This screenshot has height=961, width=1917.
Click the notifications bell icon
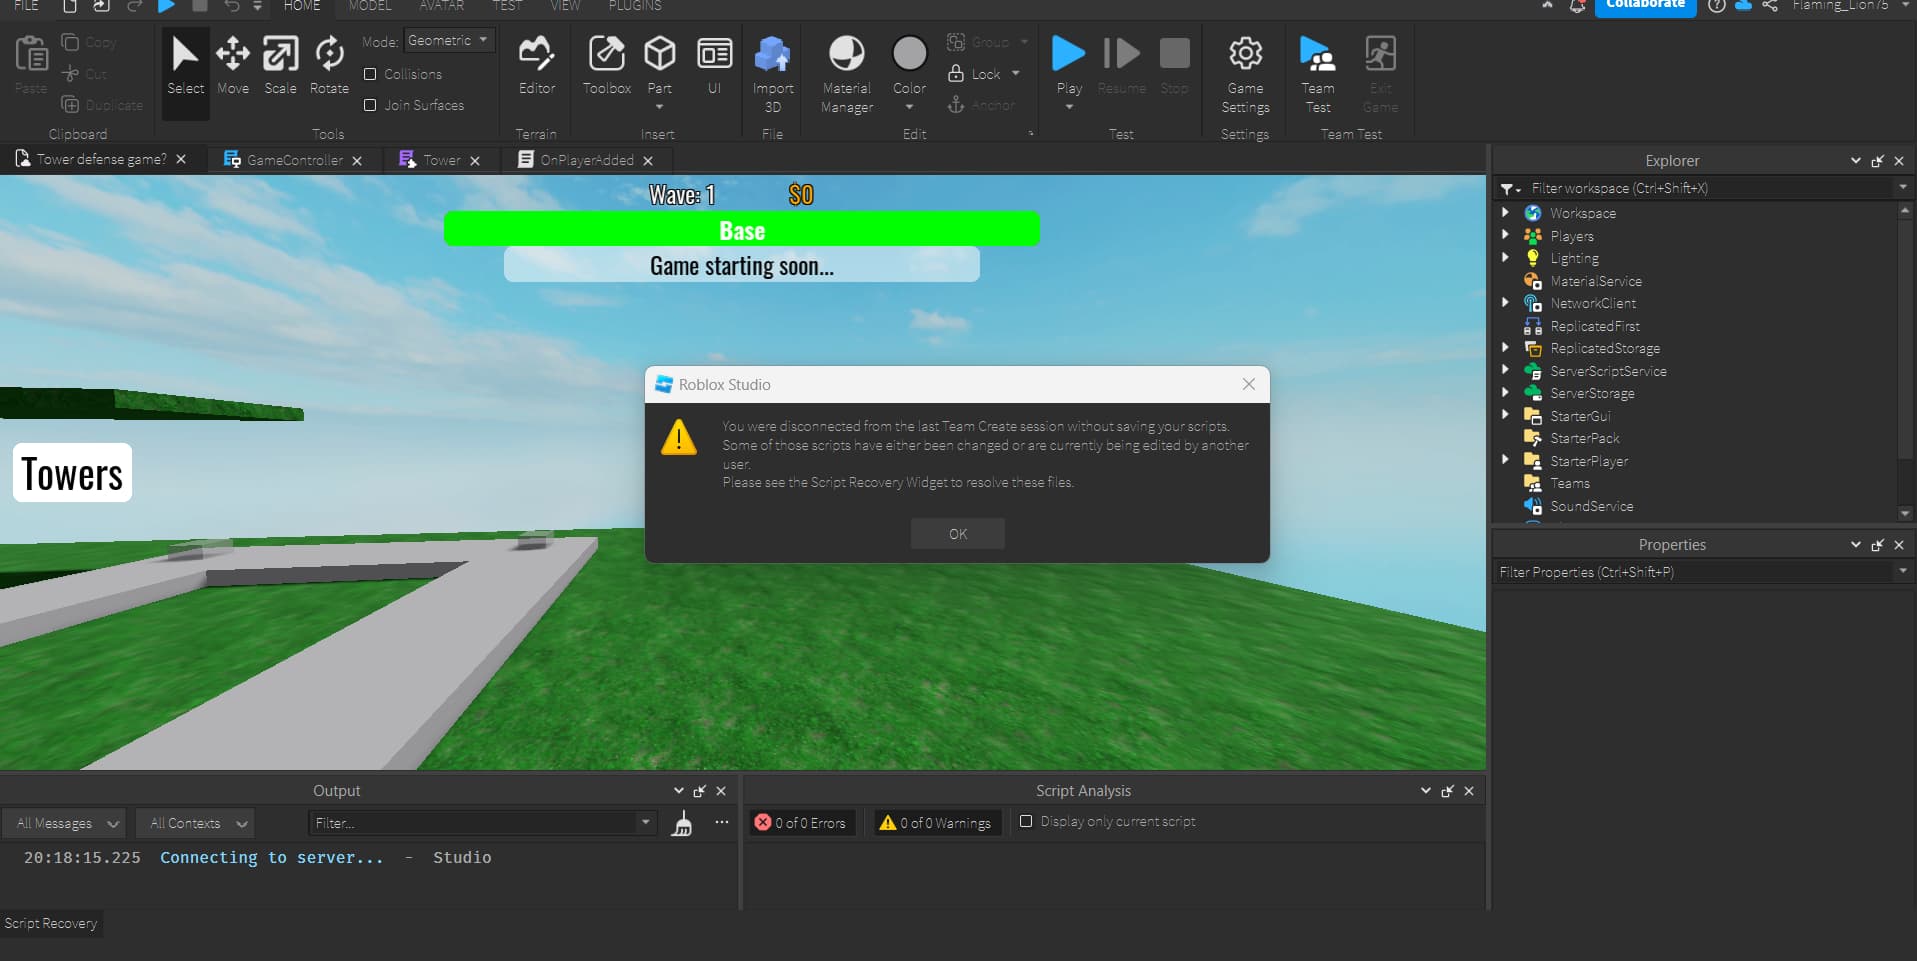[1578, 6]
